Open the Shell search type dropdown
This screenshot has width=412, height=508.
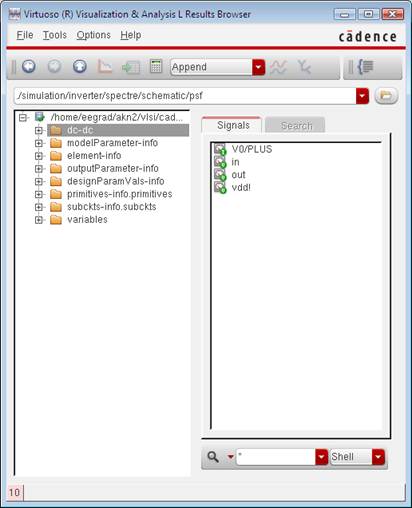tap(378, 457)
